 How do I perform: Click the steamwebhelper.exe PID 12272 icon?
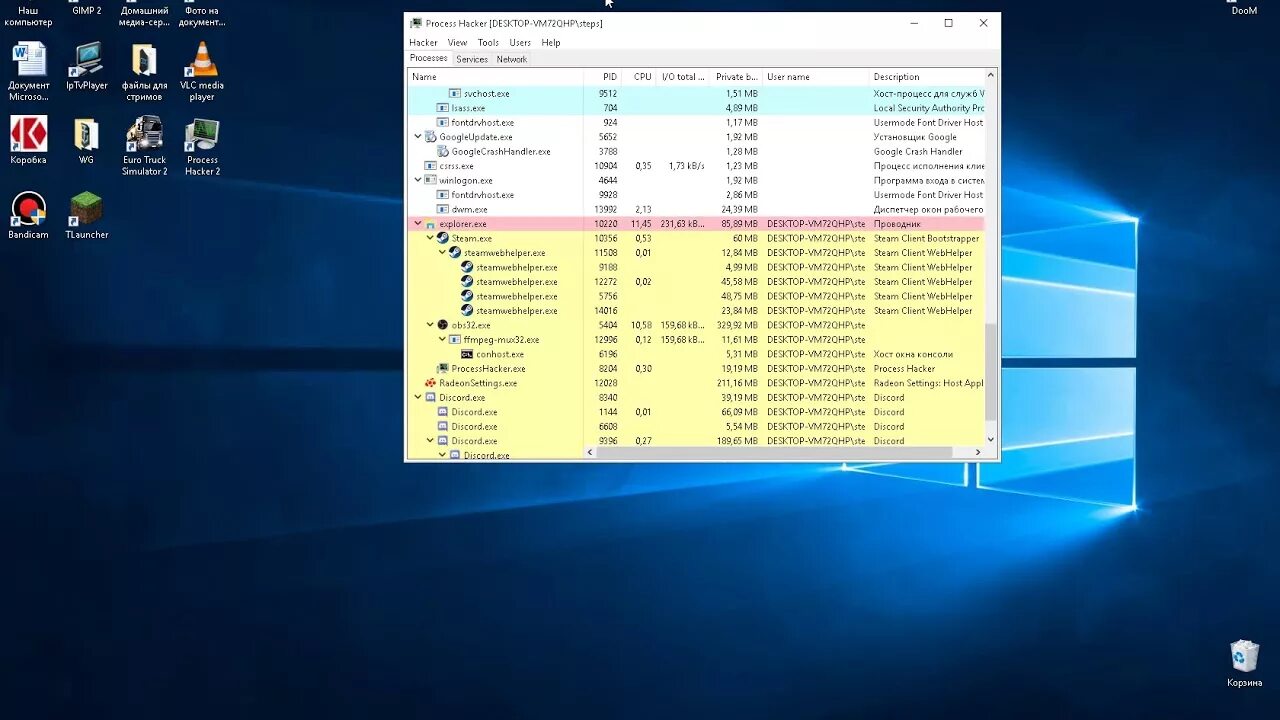tap(467, 282)
